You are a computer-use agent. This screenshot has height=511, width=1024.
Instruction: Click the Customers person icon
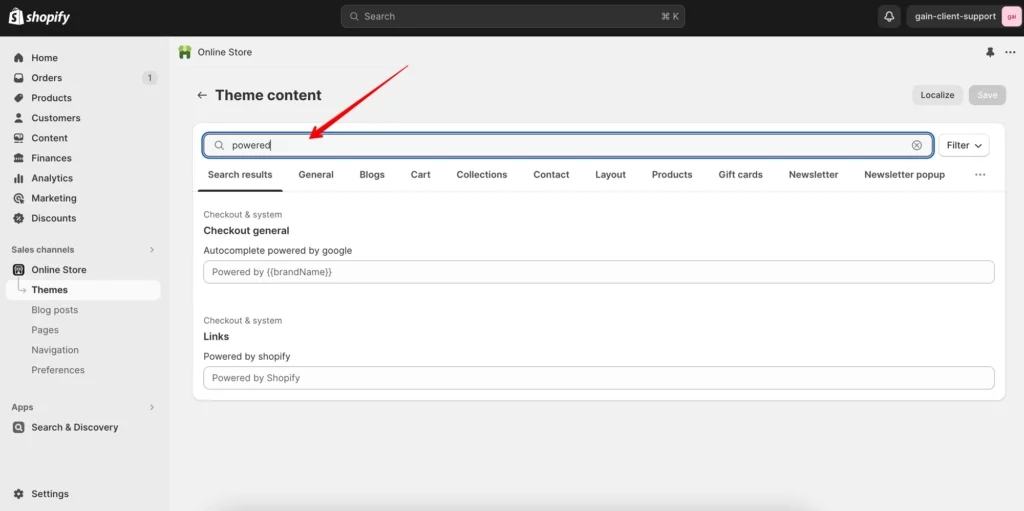[x=18, y=118]
